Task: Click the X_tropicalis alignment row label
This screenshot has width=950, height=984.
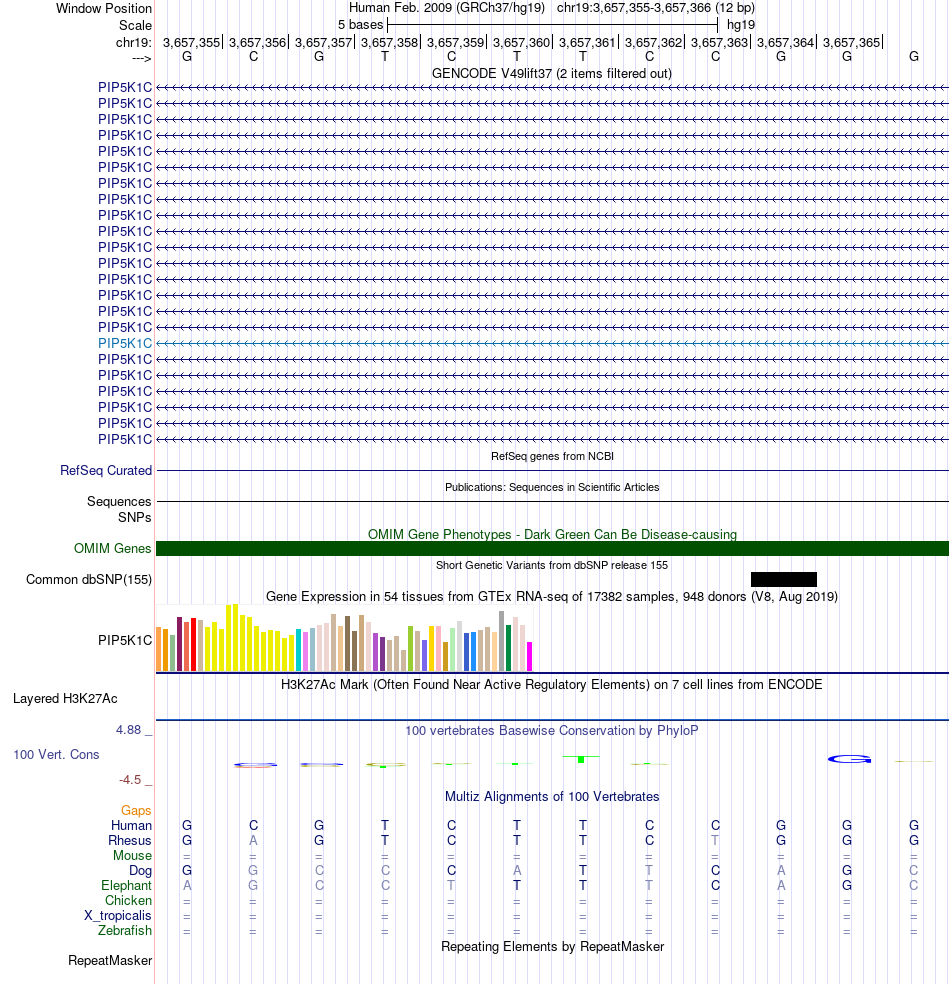Action: (x=118, y=916)
